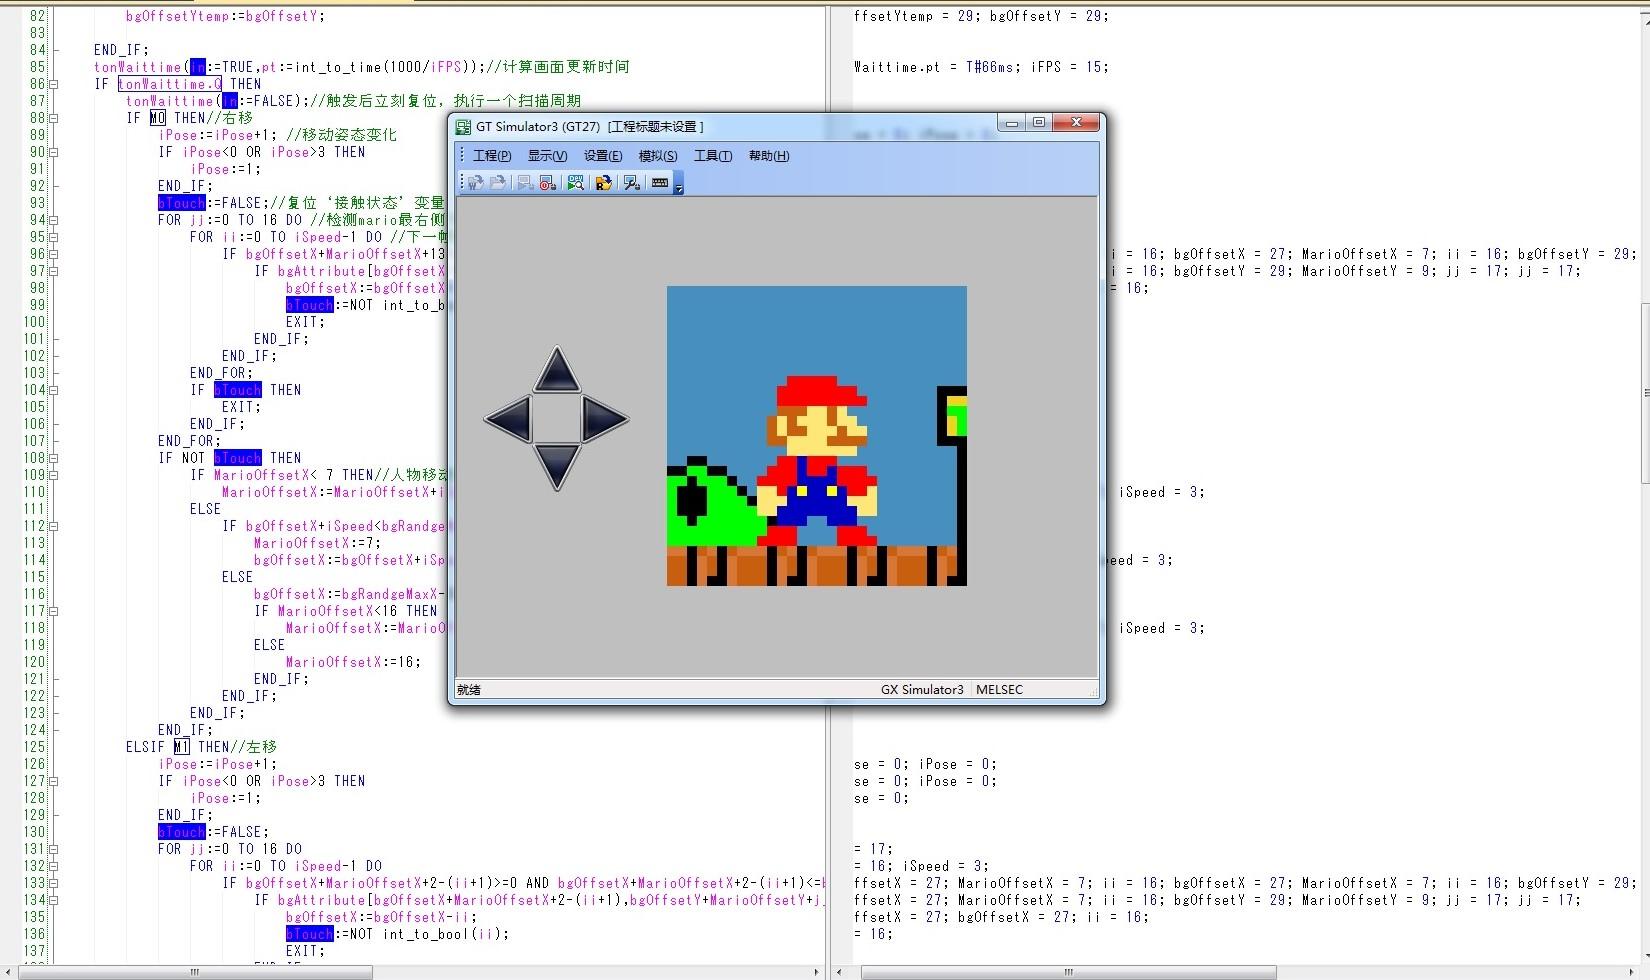Open the 模拟(S) menu in GT Simulator3

pyautogui.click(x=658, y=156)
